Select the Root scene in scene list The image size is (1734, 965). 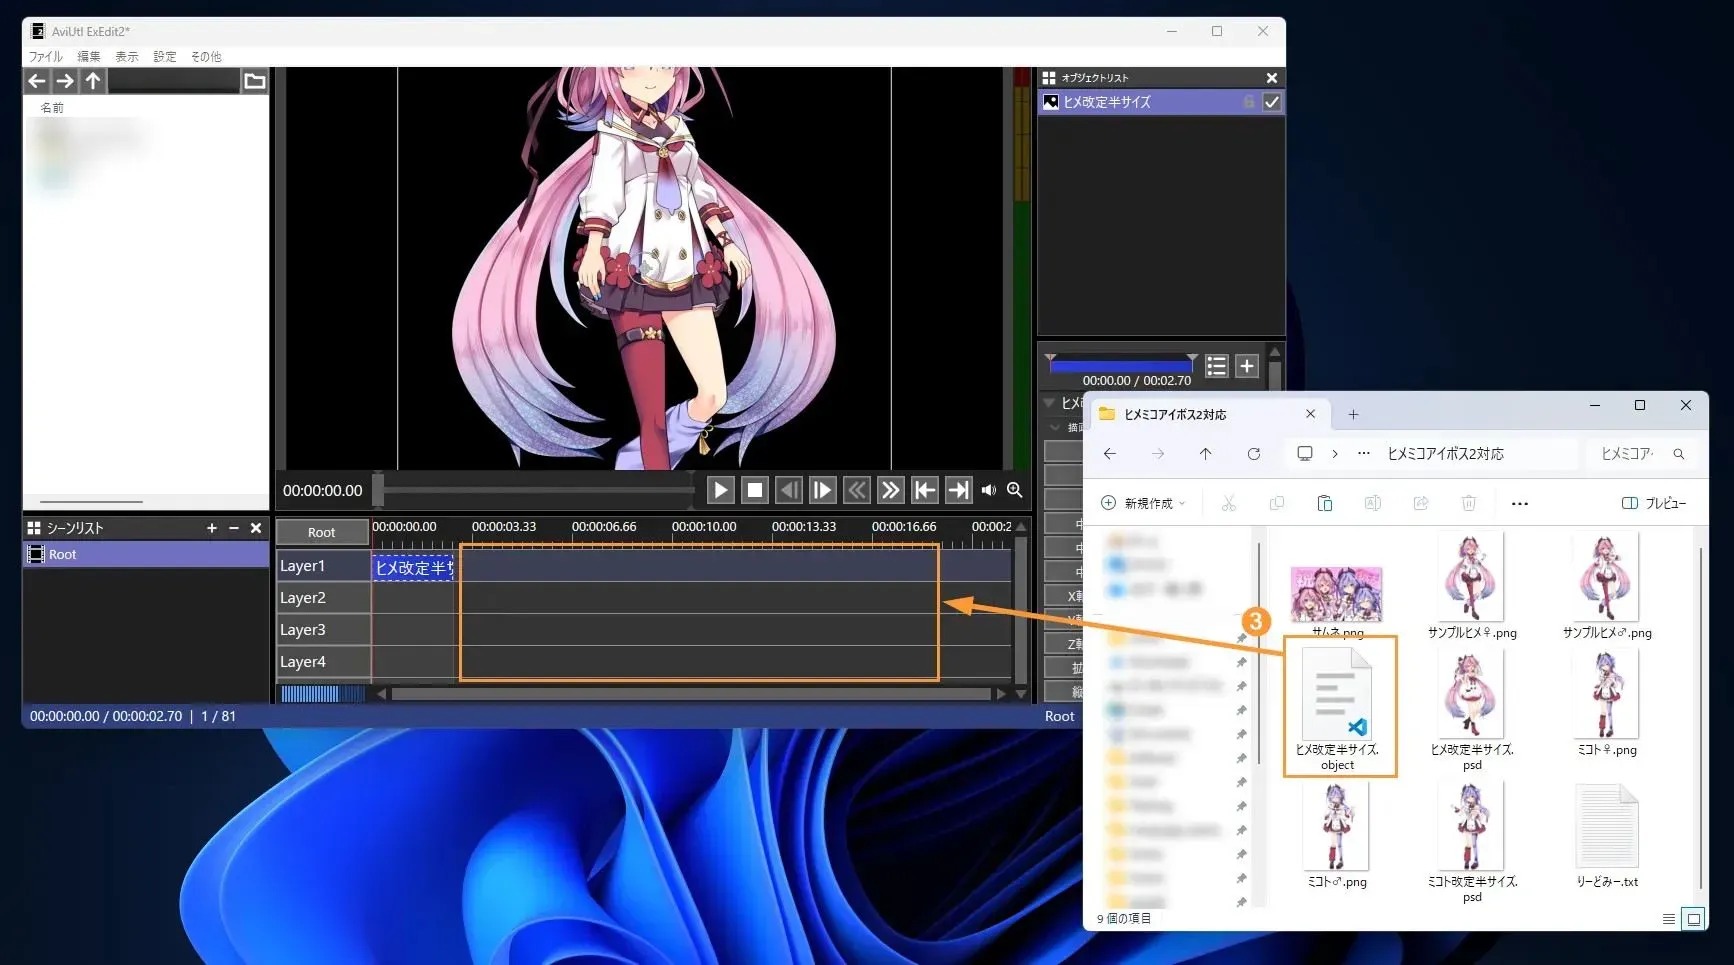(146, 554)
